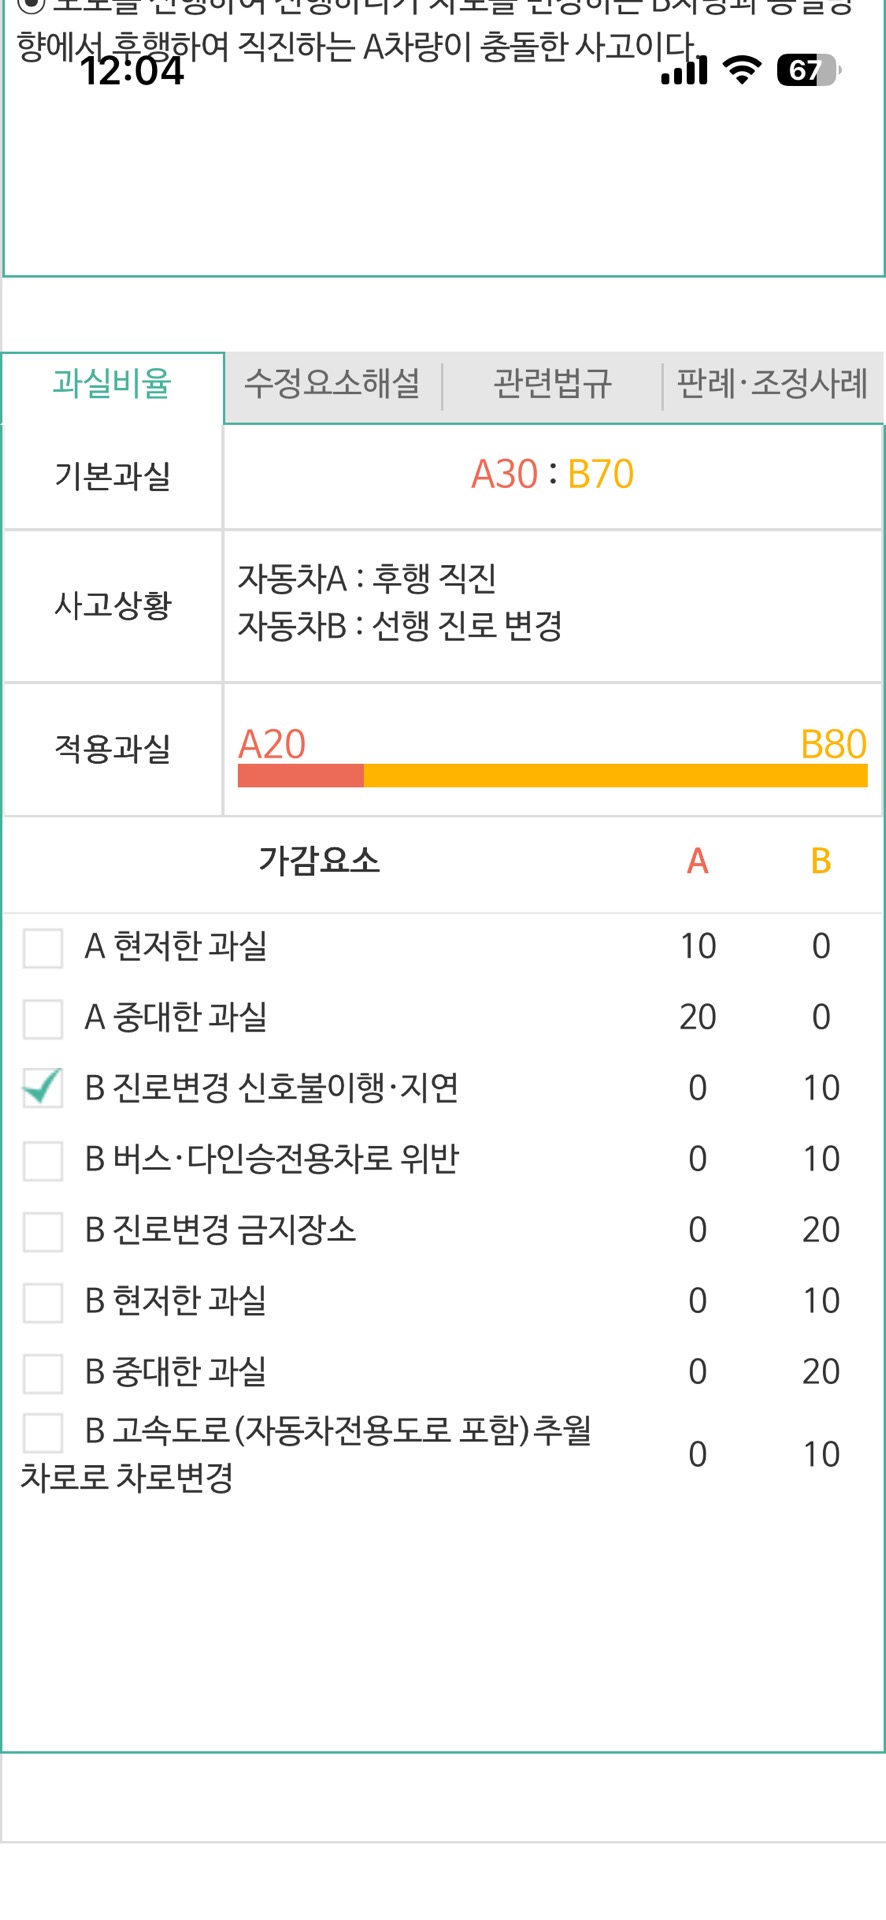Image resolution: width=886 pixels, height=1920 pixels.
Task: Go to the 관련법규 tab
Action: point(552,384)
